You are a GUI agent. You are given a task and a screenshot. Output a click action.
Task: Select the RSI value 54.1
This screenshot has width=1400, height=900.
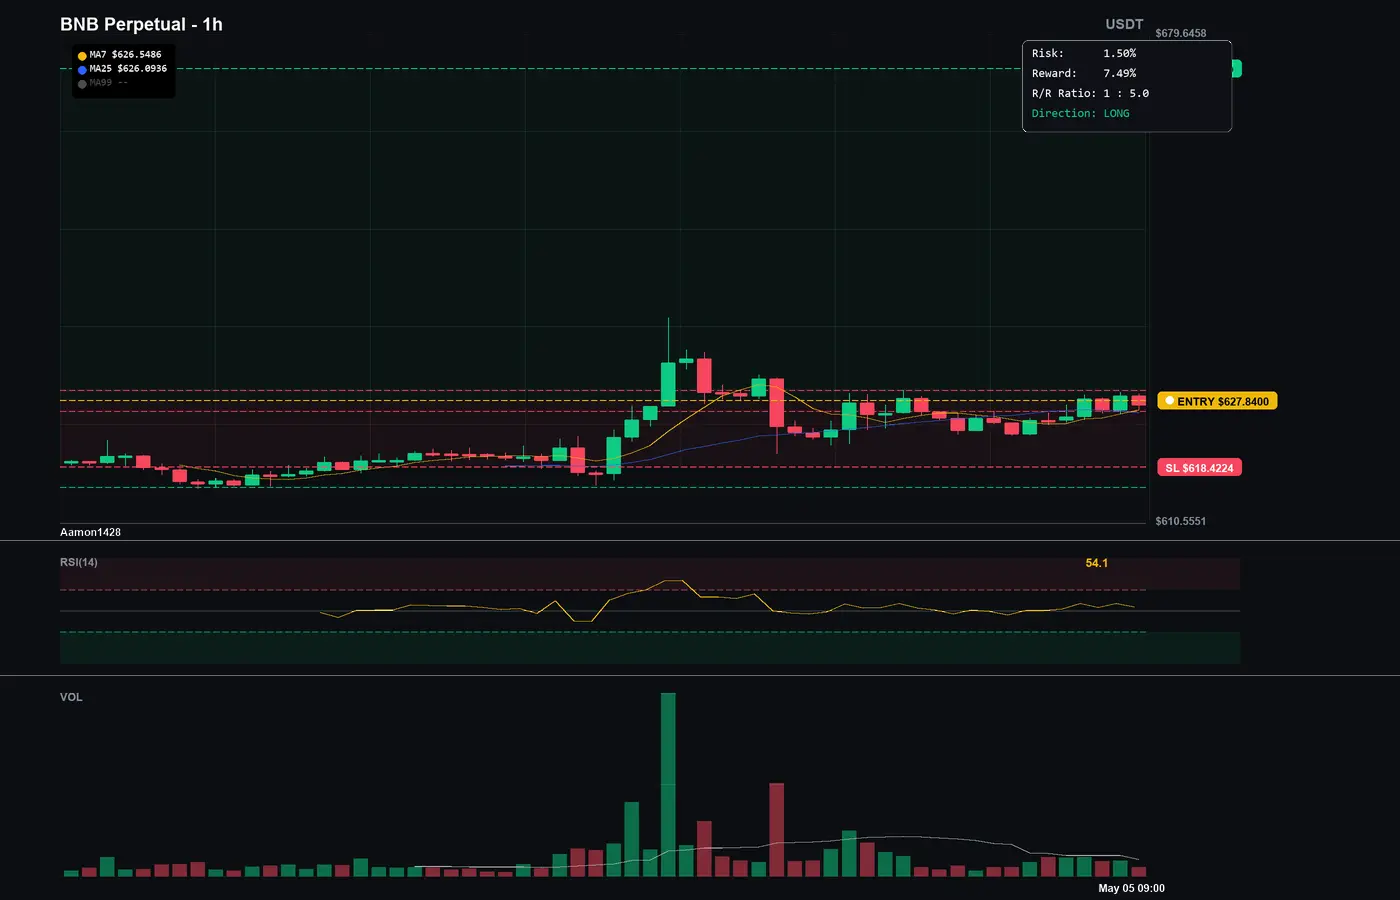tap(1096, 563)
